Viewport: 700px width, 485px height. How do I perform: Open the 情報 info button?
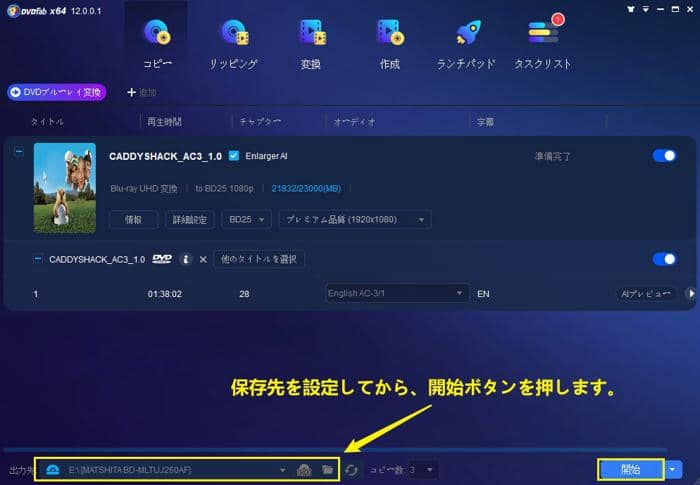coord(133,220)
